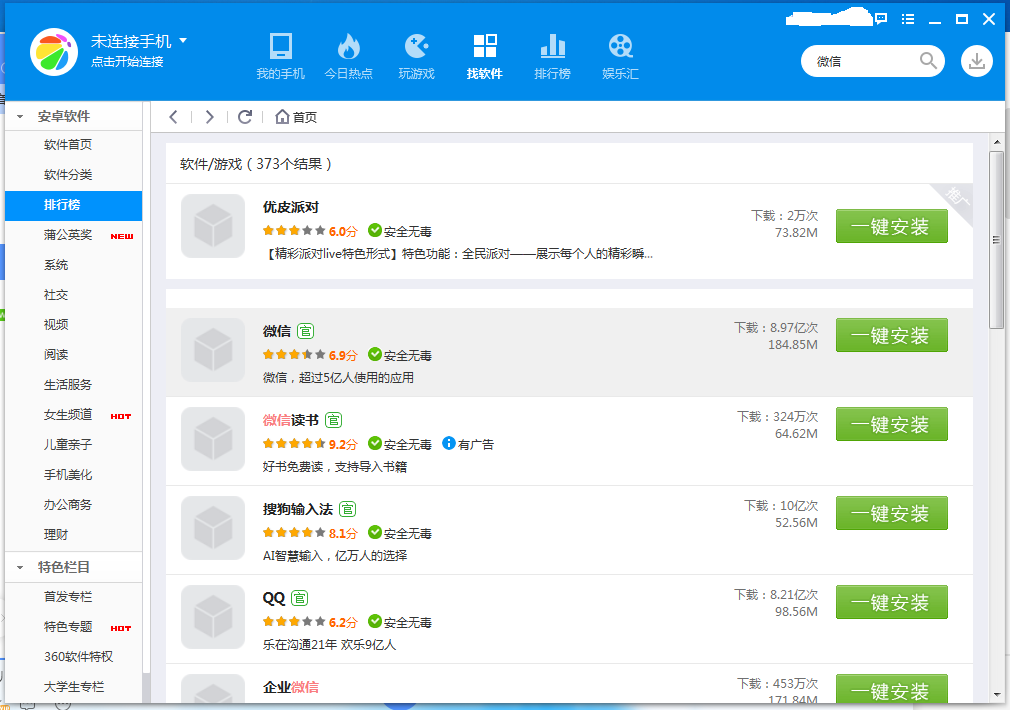
Task: Click 安全无毒 check icon on 微信 row
Action: [375, 354]
